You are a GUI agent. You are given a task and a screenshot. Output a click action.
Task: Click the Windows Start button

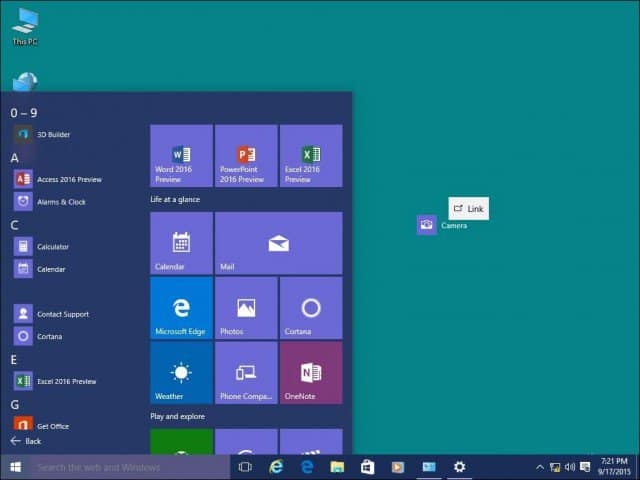click(15, 467)
